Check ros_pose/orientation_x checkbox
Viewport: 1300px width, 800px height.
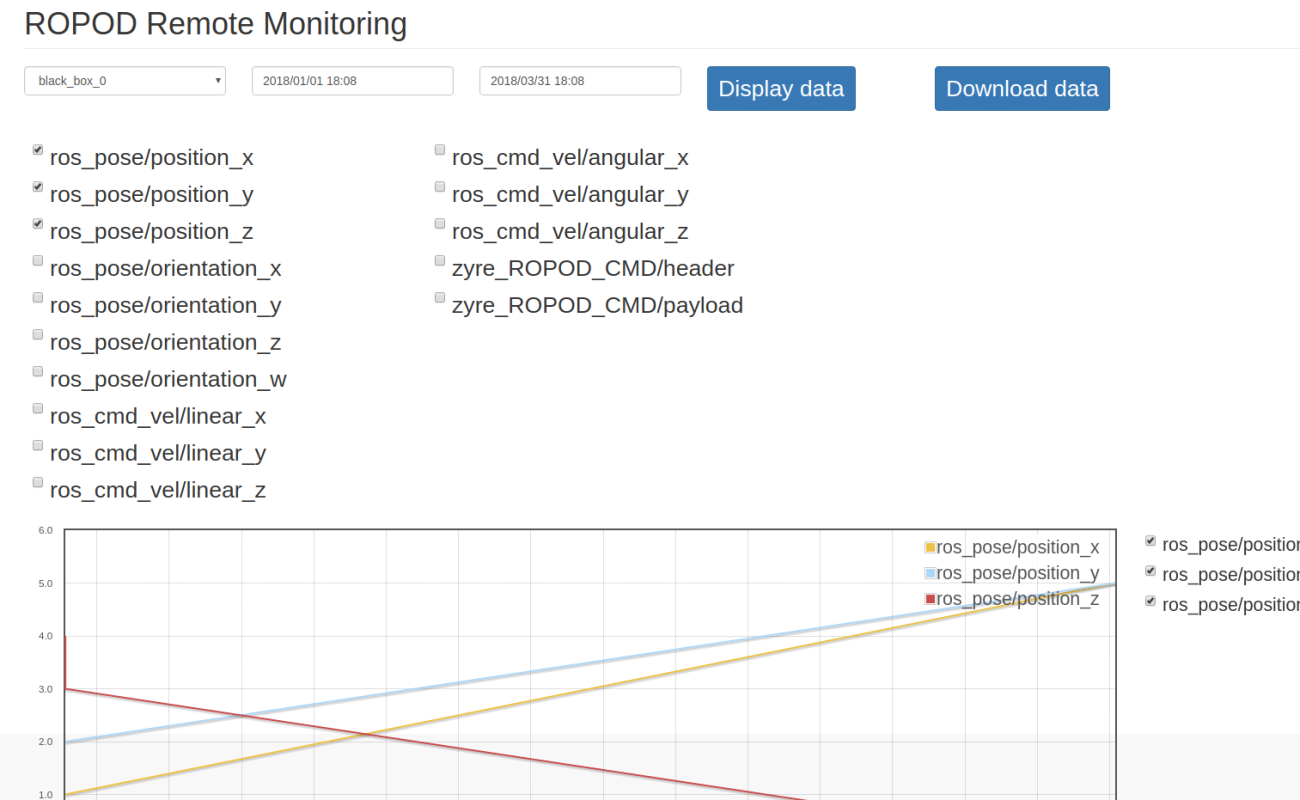pyautogui.click(x=38, y=261)
